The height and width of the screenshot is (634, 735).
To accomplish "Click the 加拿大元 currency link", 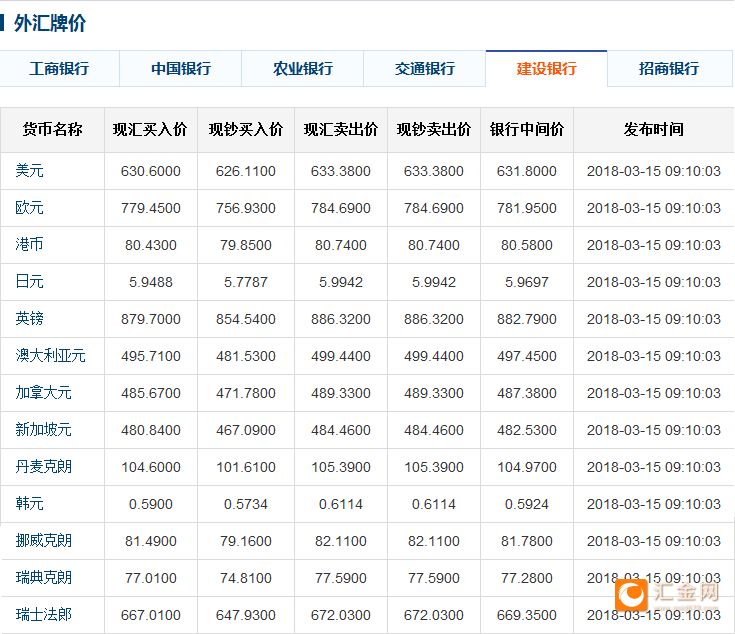I will point(44,393).
